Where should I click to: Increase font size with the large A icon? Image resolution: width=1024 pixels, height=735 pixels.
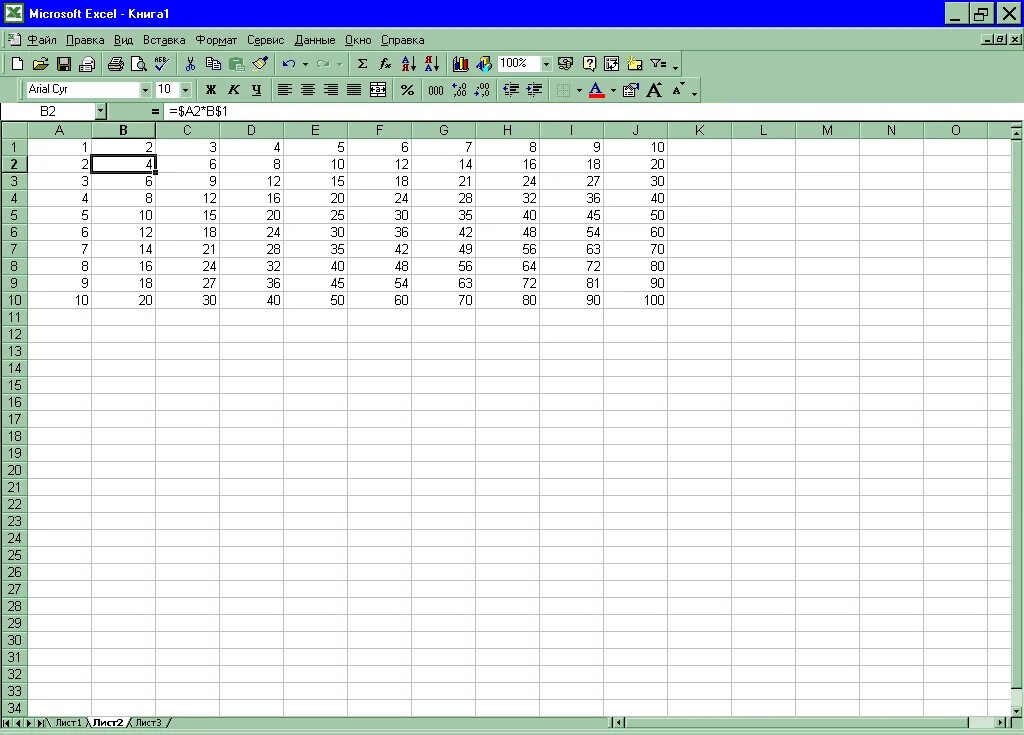pos(654,90)
